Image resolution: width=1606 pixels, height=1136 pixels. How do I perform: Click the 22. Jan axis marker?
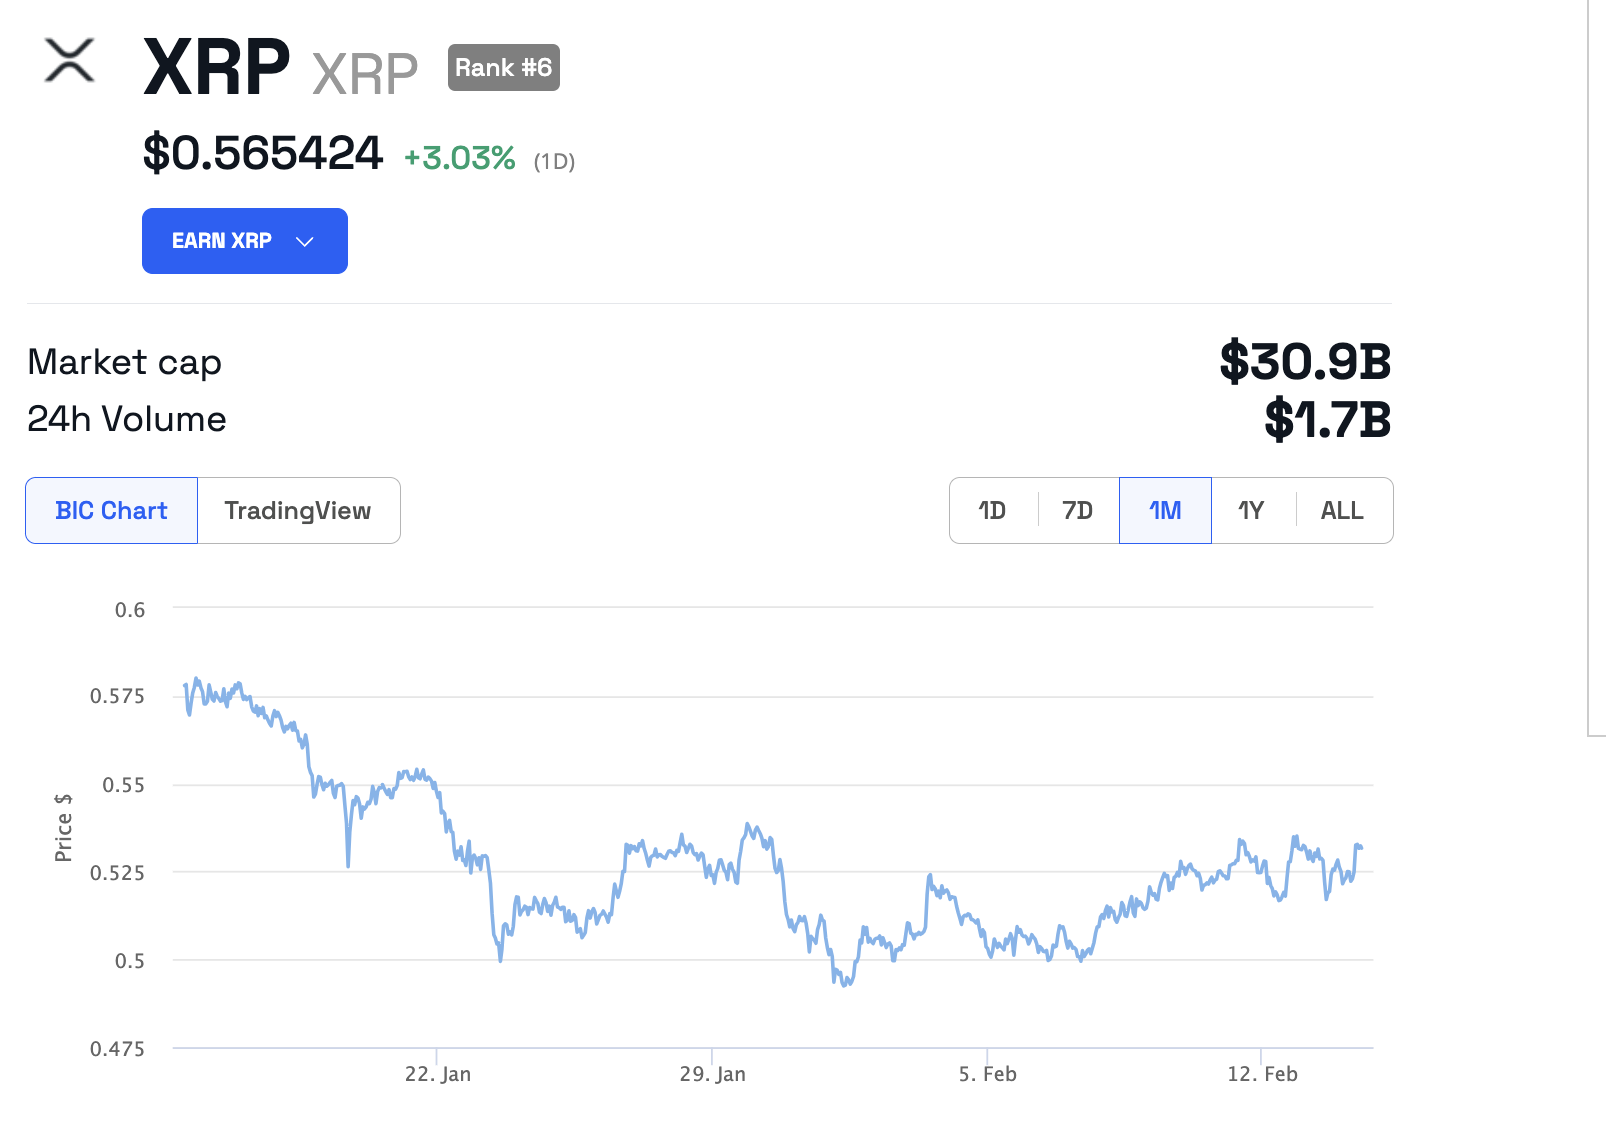[x=438, y=1074]
